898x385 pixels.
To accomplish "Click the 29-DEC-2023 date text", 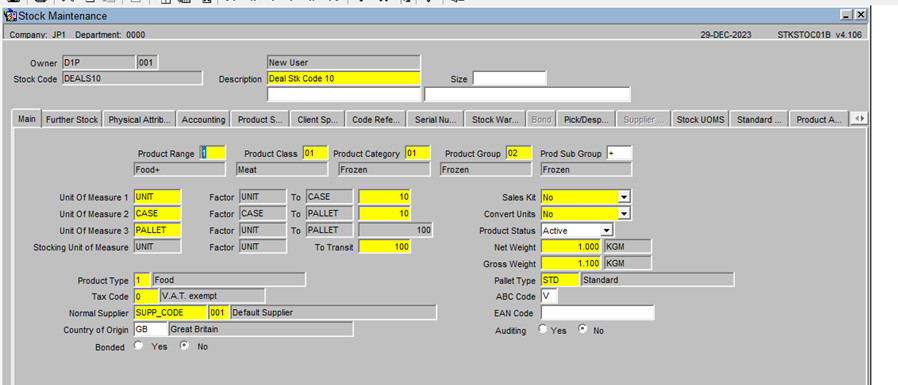I will coord(726,34).
